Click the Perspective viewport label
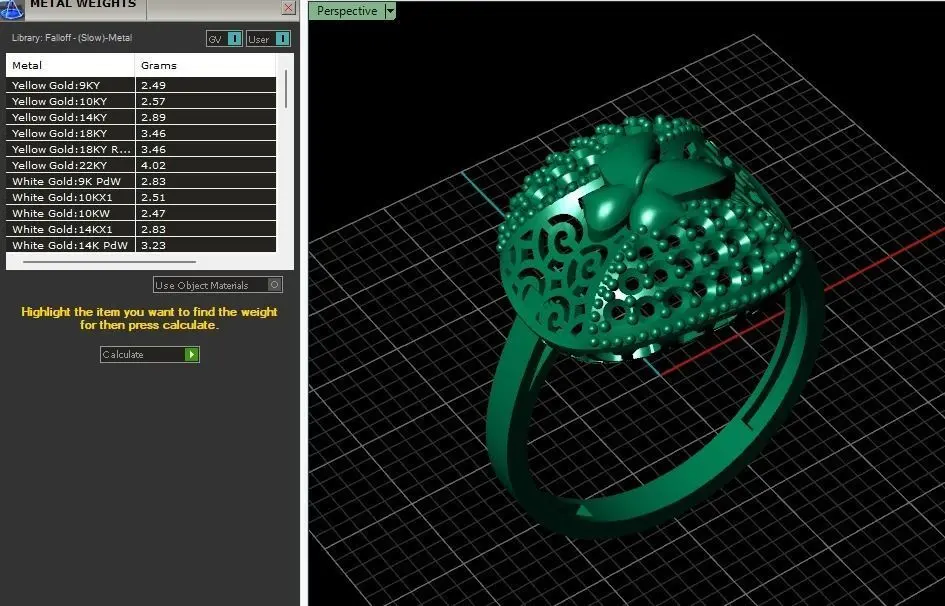Image resolution: width=945 pixels, height=606 pixels. 347,11
